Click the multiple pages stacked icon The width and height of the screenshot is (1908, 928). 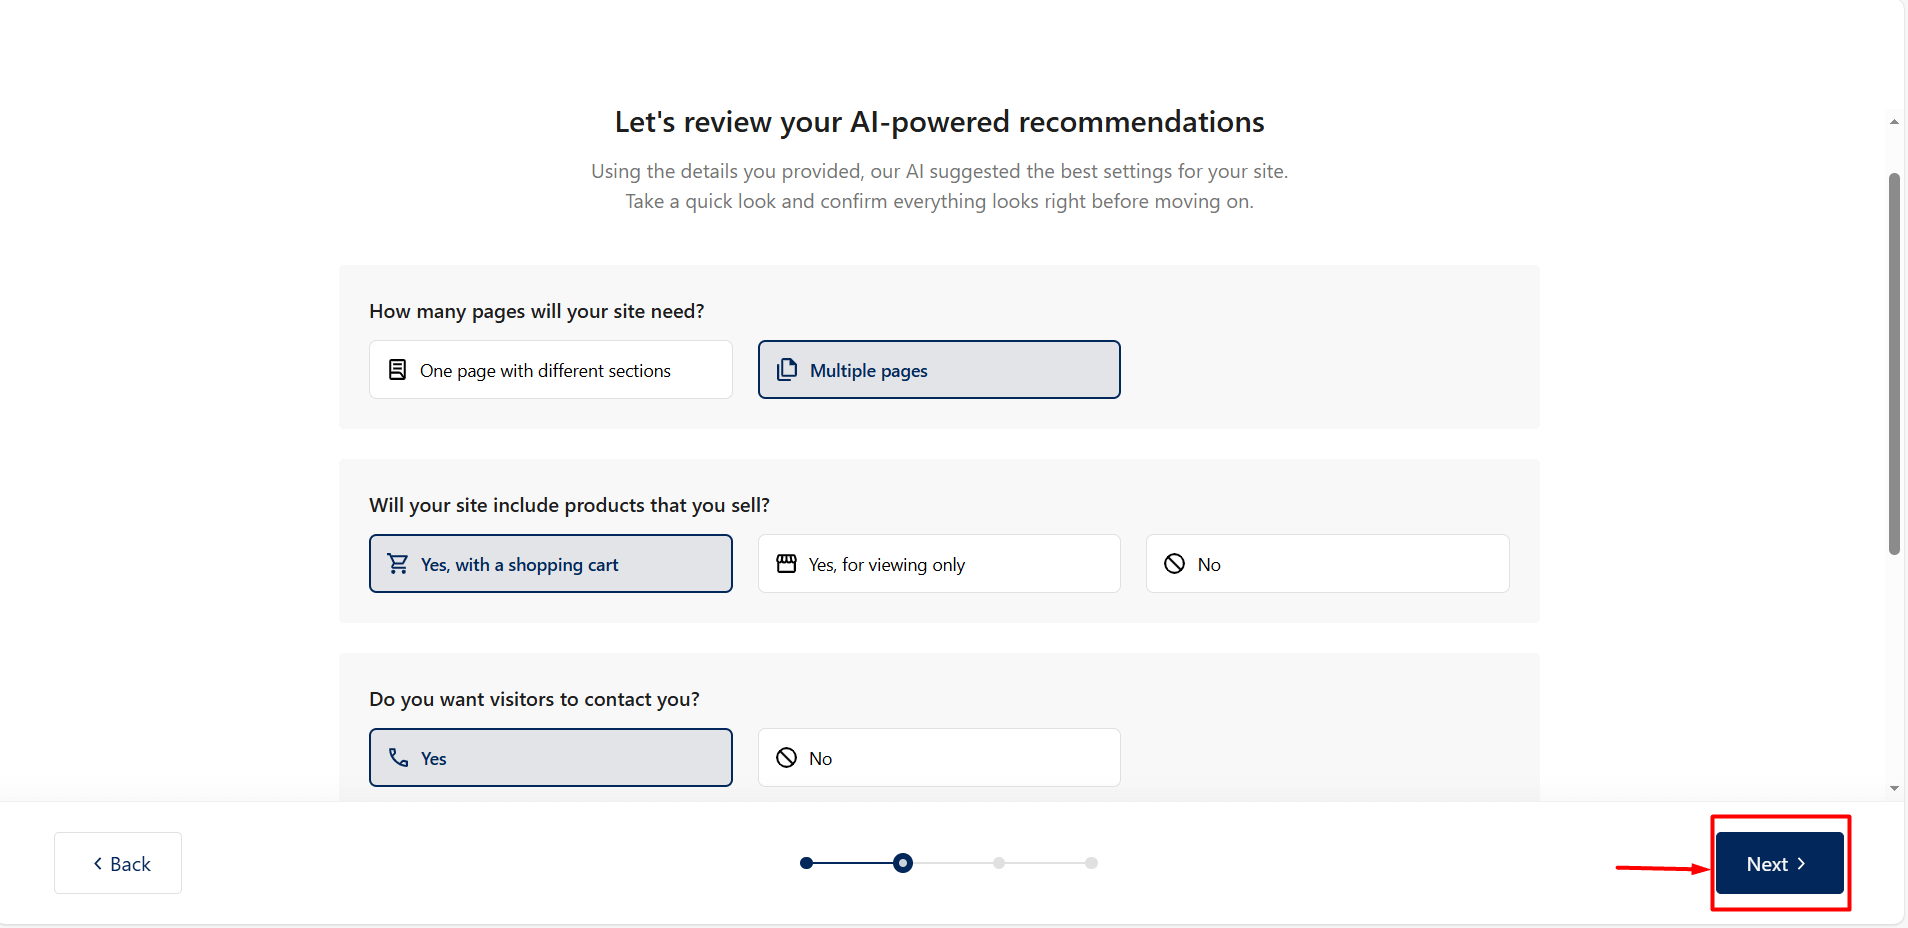pyautogui.click(x=787, y=370)
